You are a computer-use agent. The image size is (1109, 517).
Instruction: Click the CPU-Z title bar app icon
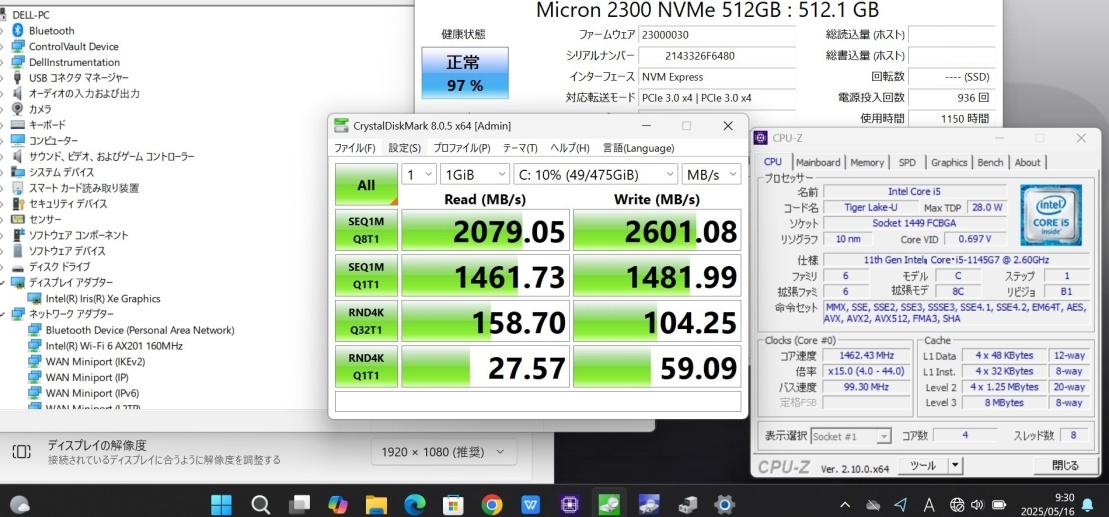pyautogui.click(x=761, y=138)
